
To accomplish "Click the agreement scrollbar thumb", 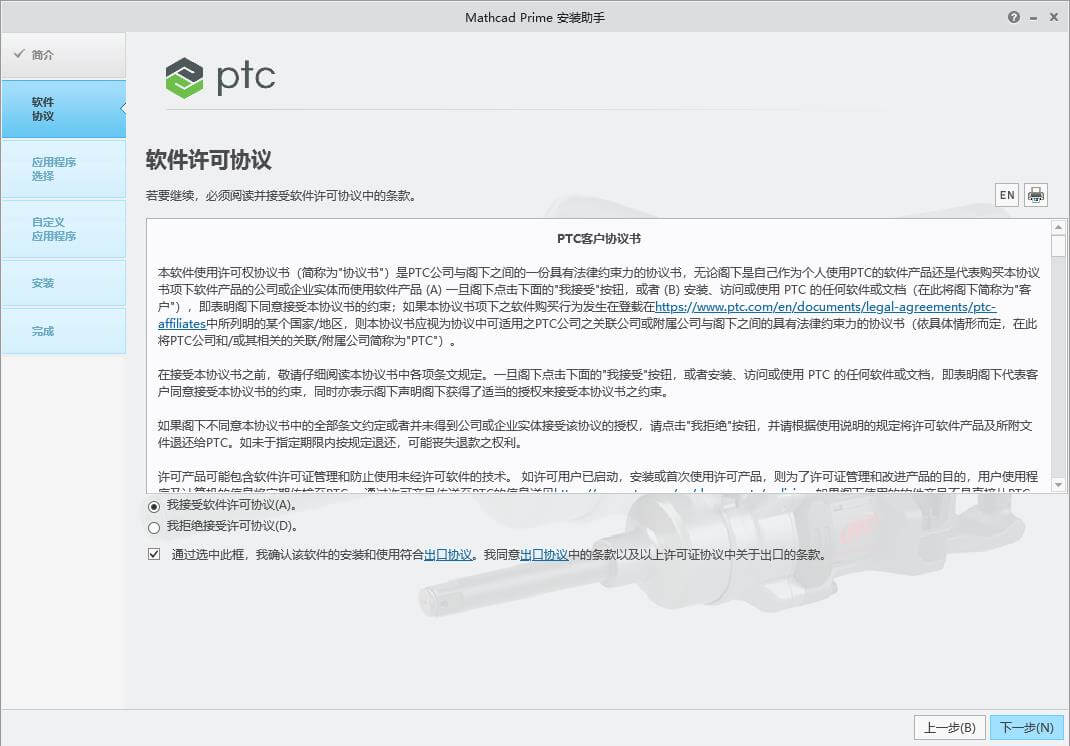I will click(x=1058, y=246).
